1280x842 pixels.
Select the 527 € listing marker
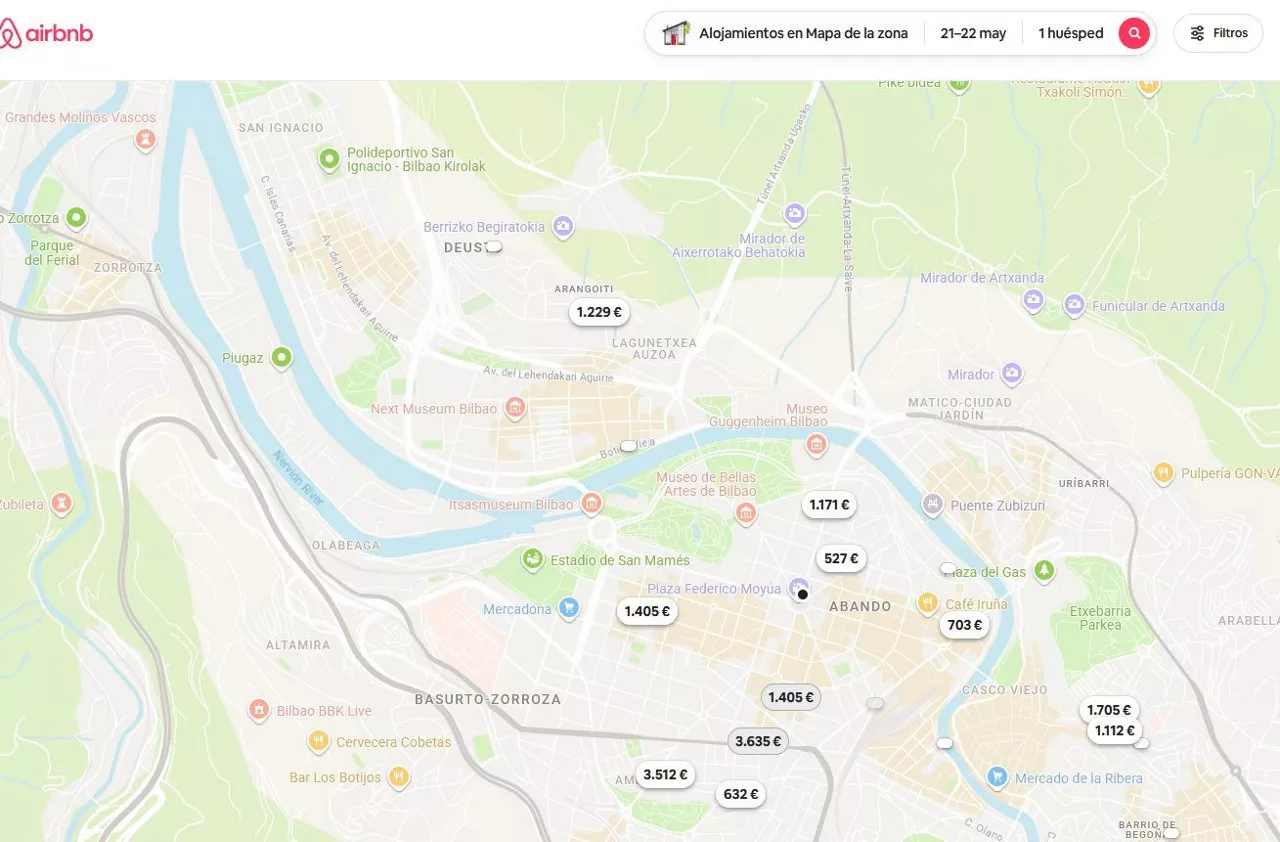coord(841,558)
